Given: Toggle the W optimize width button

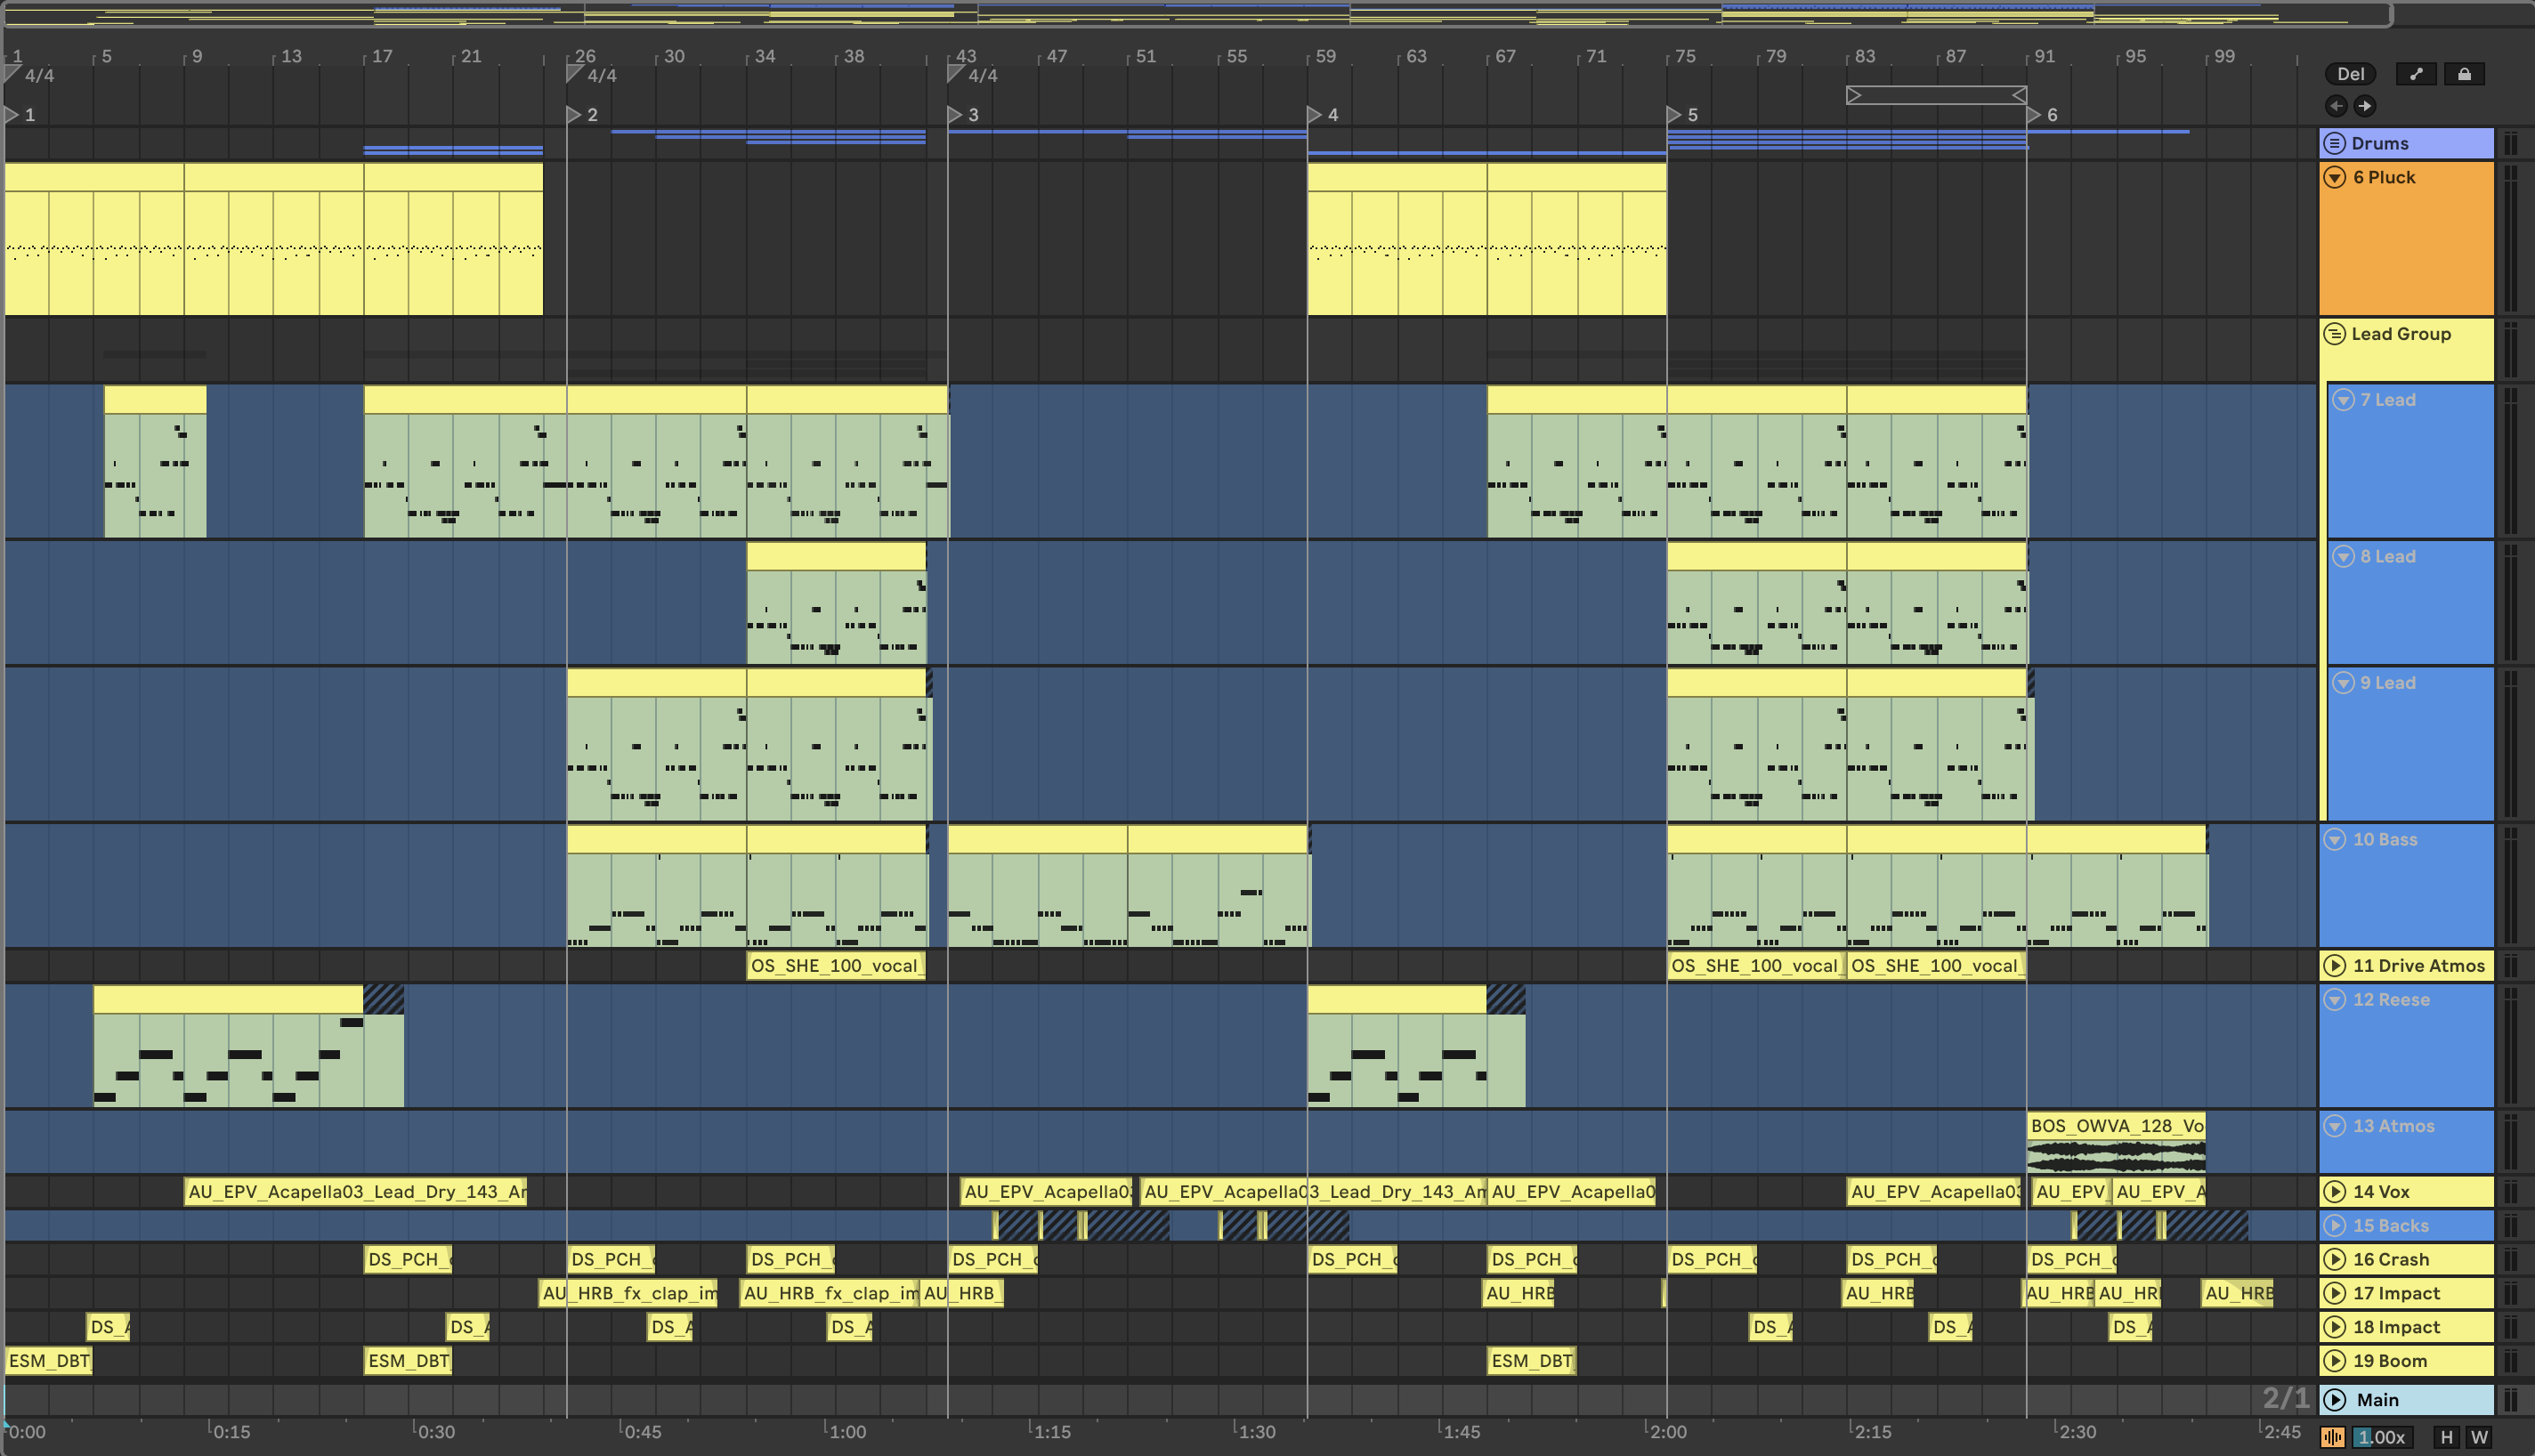Looking at the screenshot, I should tap(2479, 1437).
